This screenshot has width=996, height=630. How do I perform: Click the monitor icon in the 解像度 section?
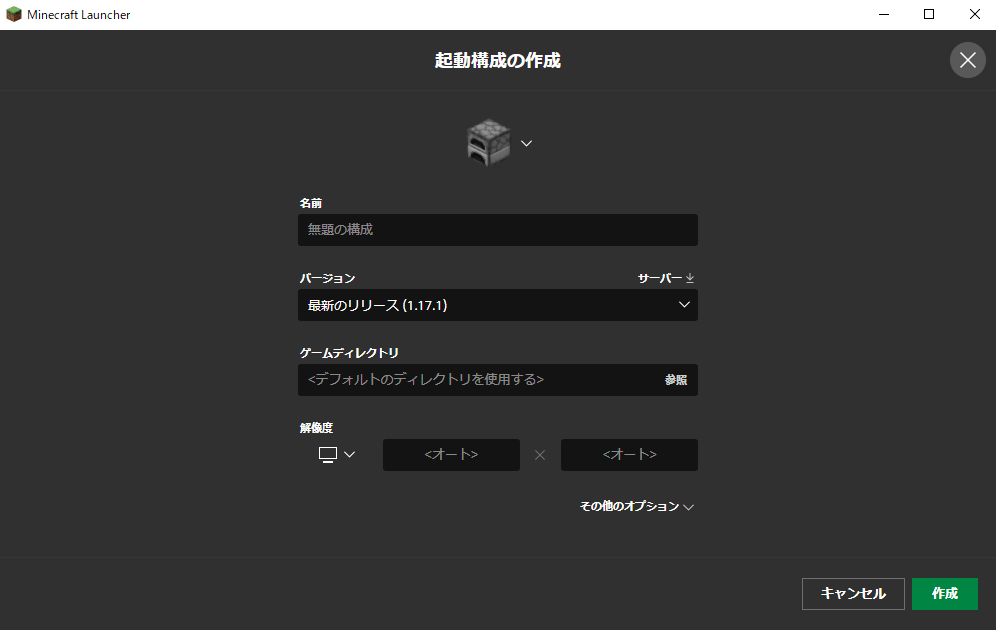328,454
